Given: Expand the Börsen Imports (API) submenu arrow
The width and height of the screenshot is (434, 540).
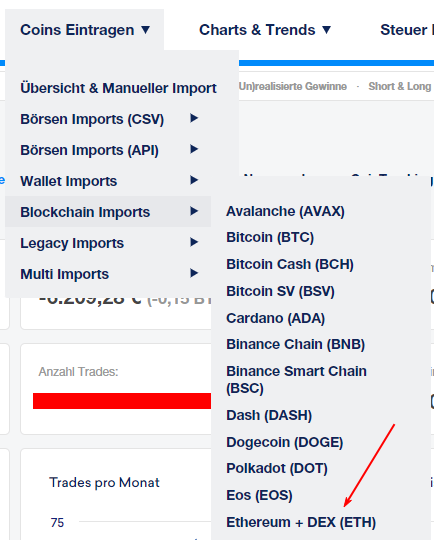Looking at the screenshot, I should pos(194,149).
